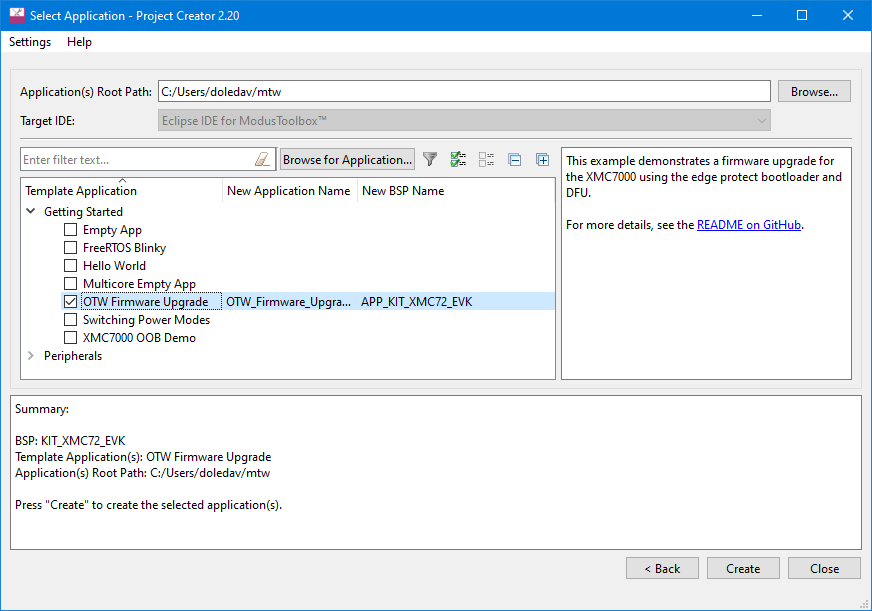The image size is (872, 611).
Task: Click the Create button
Action: pyautogui.click(x=743, y=568)
